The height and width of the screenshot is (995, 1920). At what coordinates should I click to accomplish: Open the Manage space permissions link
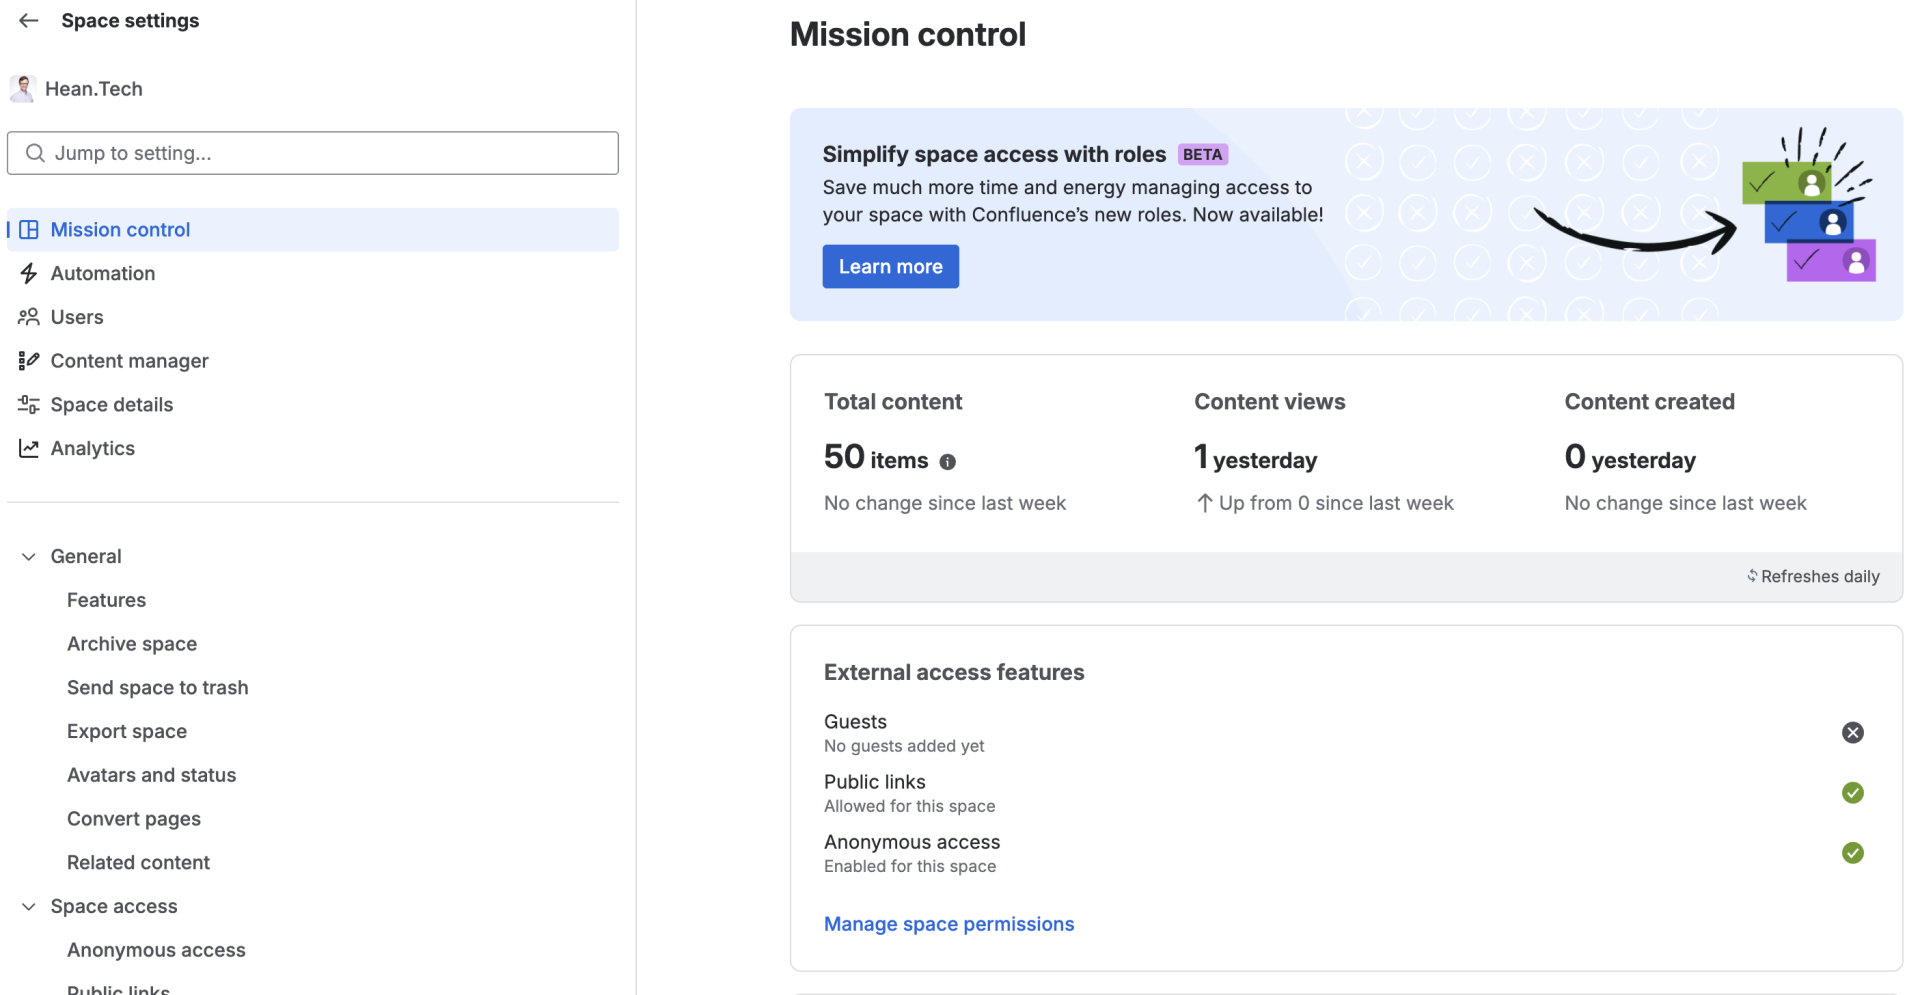[948, 924]
